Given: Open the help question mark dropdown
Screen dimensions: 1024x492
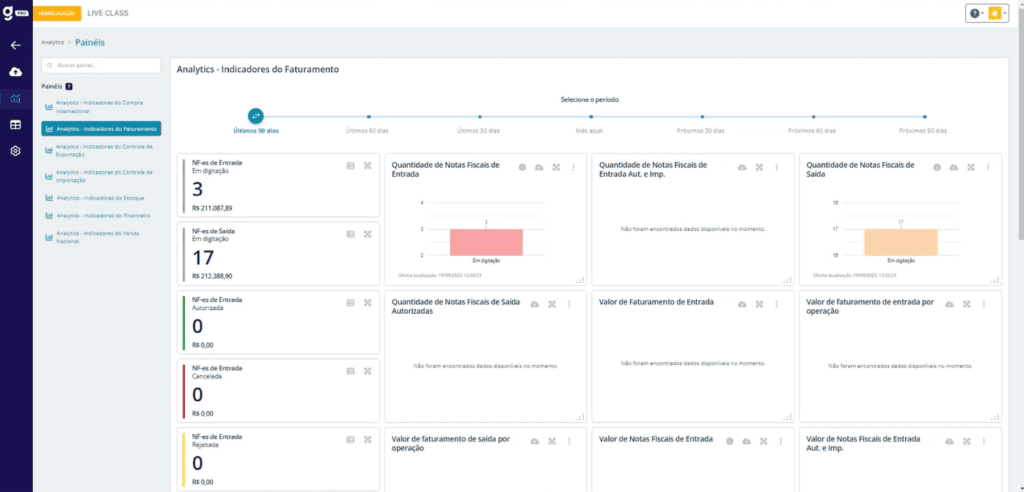Looking at the screenshot, I should click(x=976, y=13).
